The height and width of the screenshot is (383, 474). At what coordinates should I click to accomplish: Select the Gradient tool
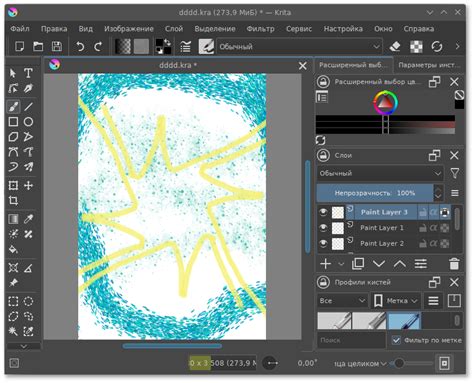13,219
